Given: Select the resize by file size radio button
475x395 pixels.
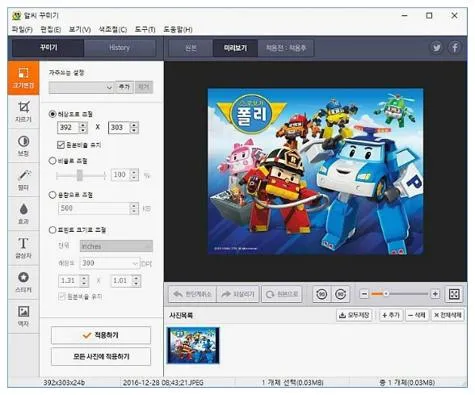Looking at the screenshot, I should [52, 195].
